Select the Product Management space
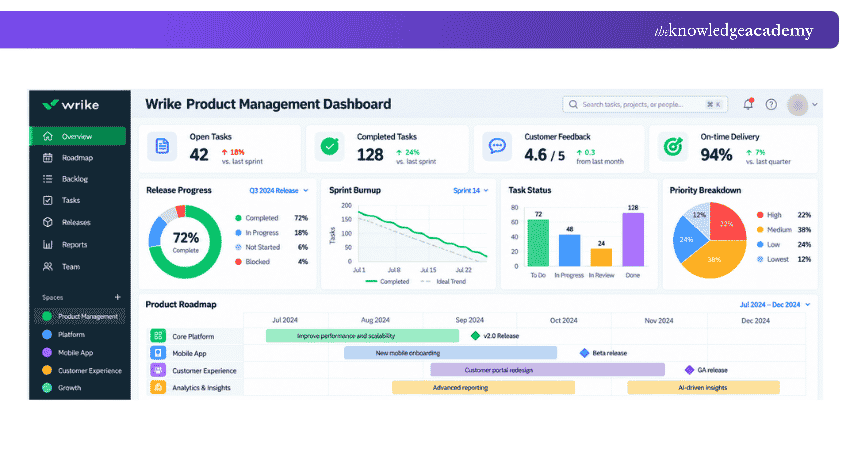 [80, 316]
